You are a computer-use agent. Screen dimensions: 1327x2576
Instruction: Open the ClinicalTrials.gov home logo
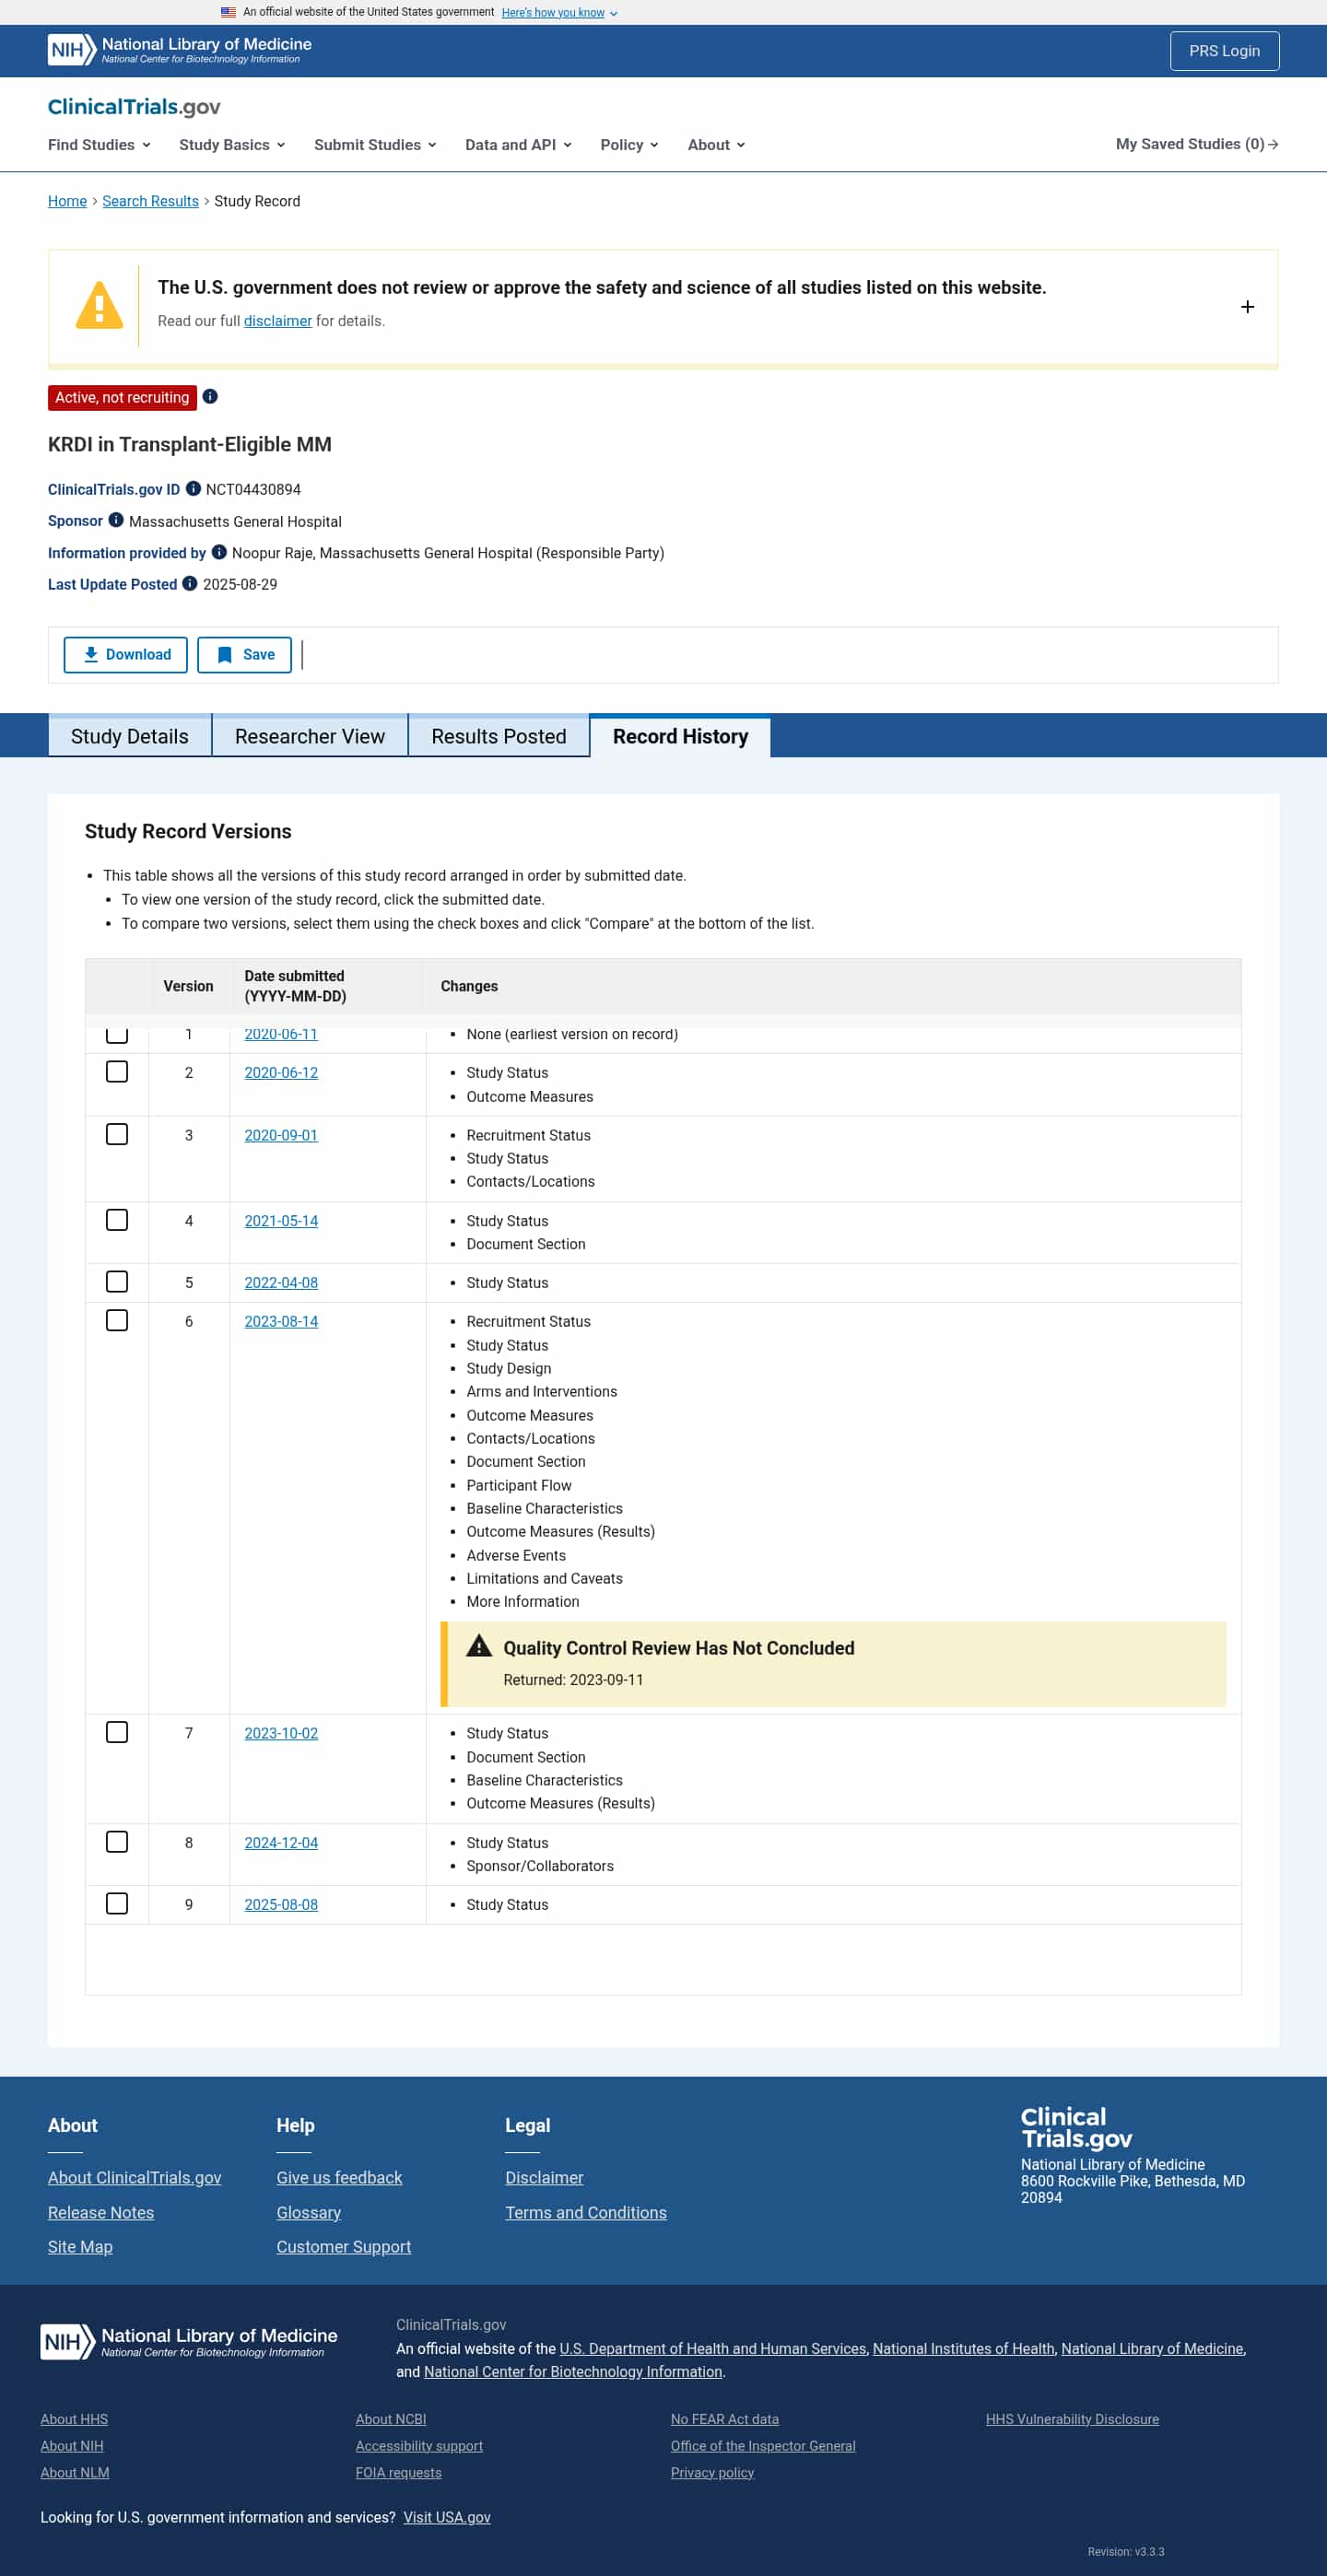coord(134,107)
